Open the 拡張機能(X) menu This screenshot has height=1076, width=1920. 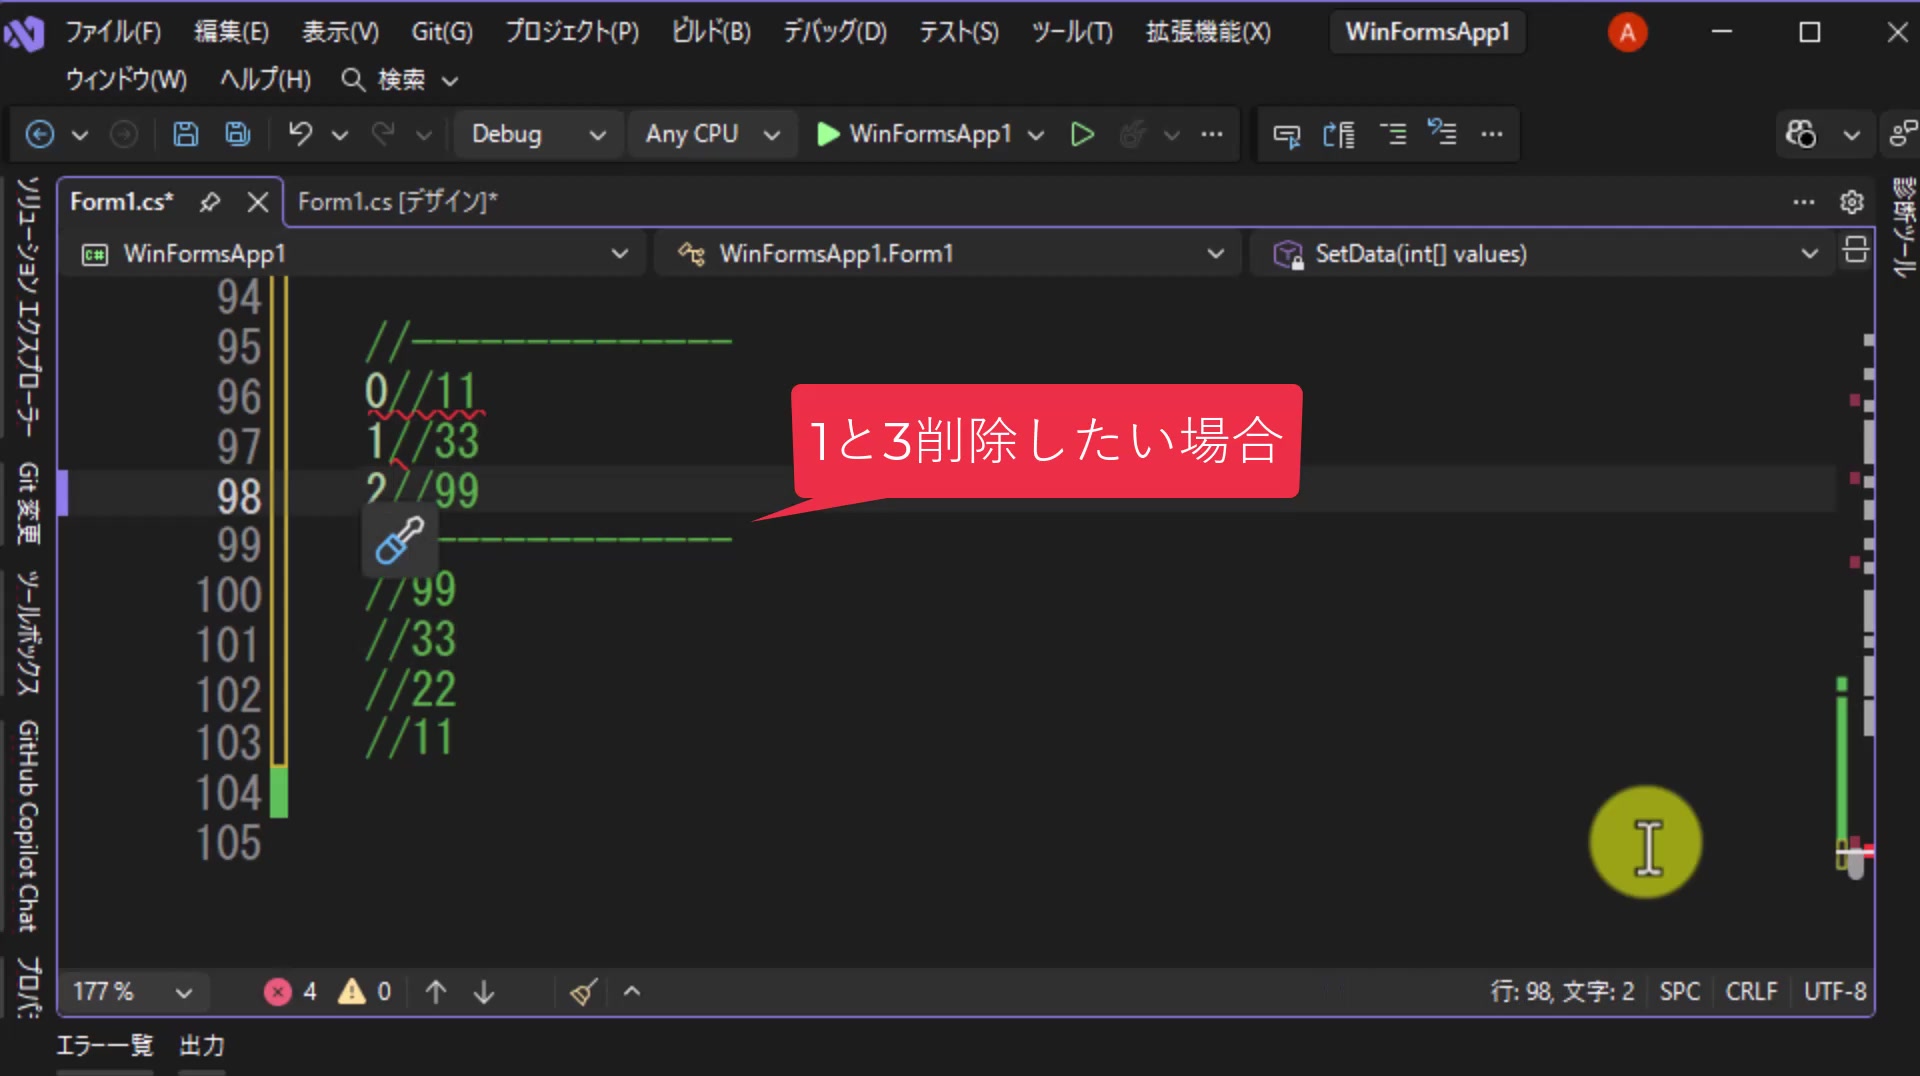(x=1208, y=32)
